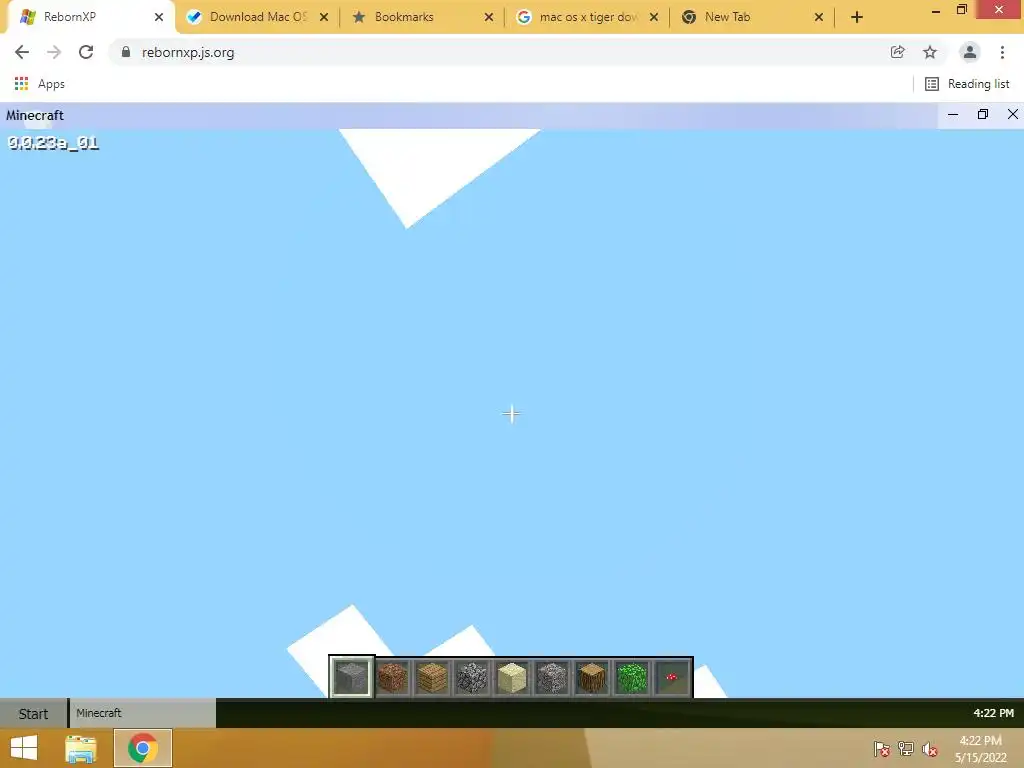The width and height of the screenshot is (1024, 768).
Task: Open the Windows Start menu
Action: (x=24, y=748)
